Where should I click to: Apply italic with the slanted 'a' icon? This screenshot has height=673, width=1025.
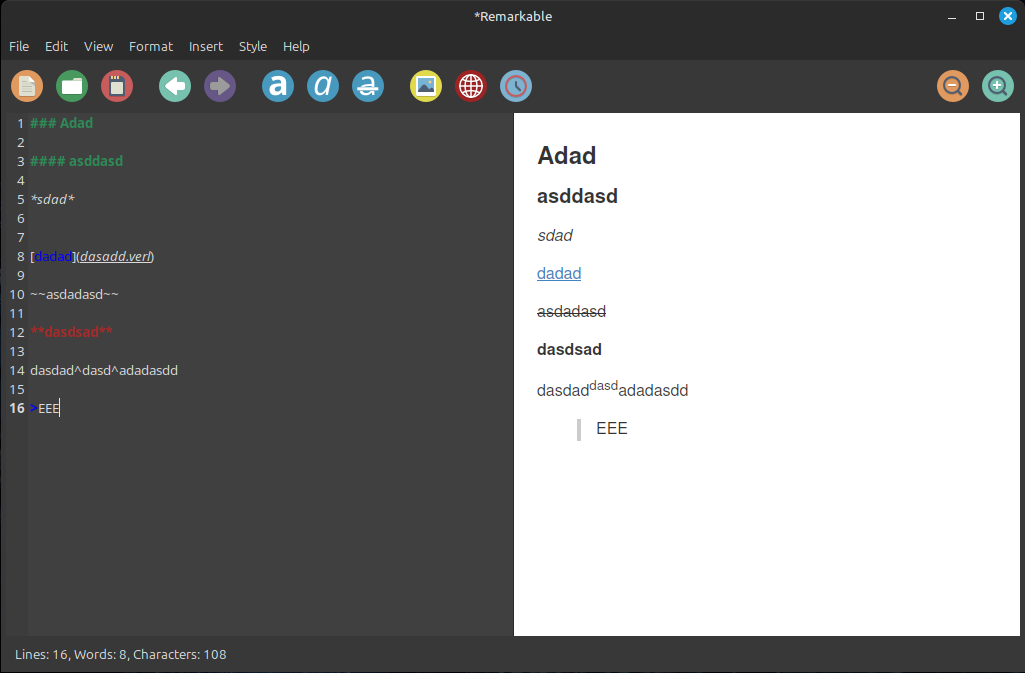tap(323, 86)
